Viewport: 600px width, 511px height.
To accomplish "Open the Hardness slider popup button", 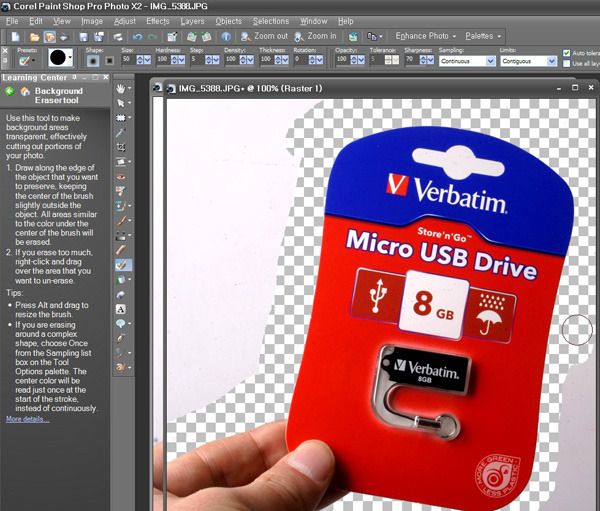I will point(181,60).
